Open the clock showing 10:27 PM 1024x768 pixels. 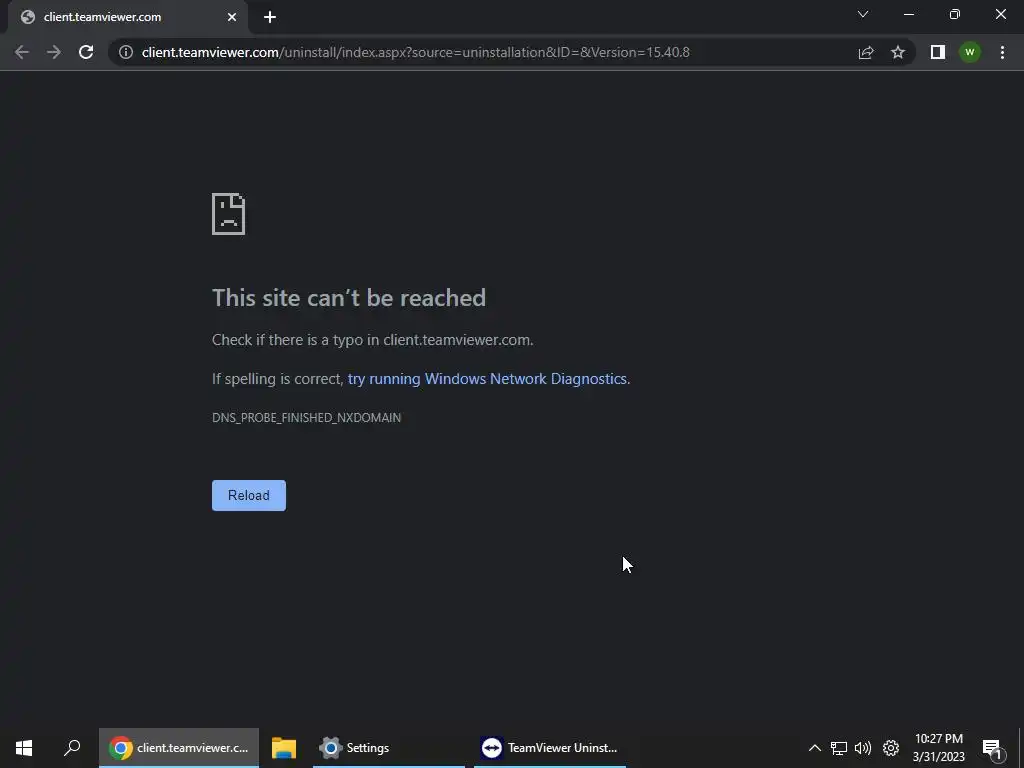coord(938,748)
